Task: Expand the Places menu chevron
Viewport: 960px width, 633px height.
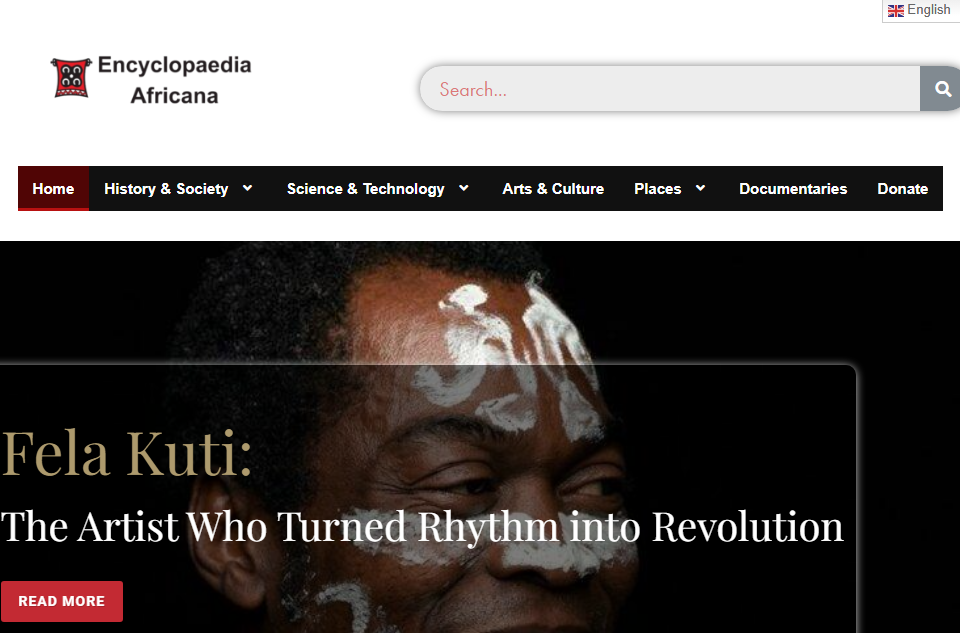Action: 700,188
